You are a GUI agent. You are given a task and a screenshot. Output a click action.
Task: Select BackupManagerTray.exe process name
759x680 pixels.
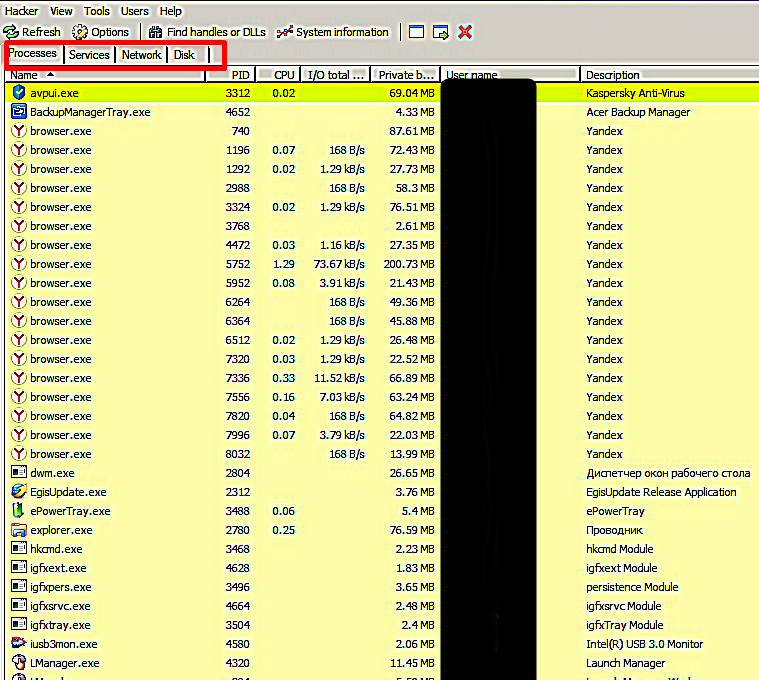90,112
